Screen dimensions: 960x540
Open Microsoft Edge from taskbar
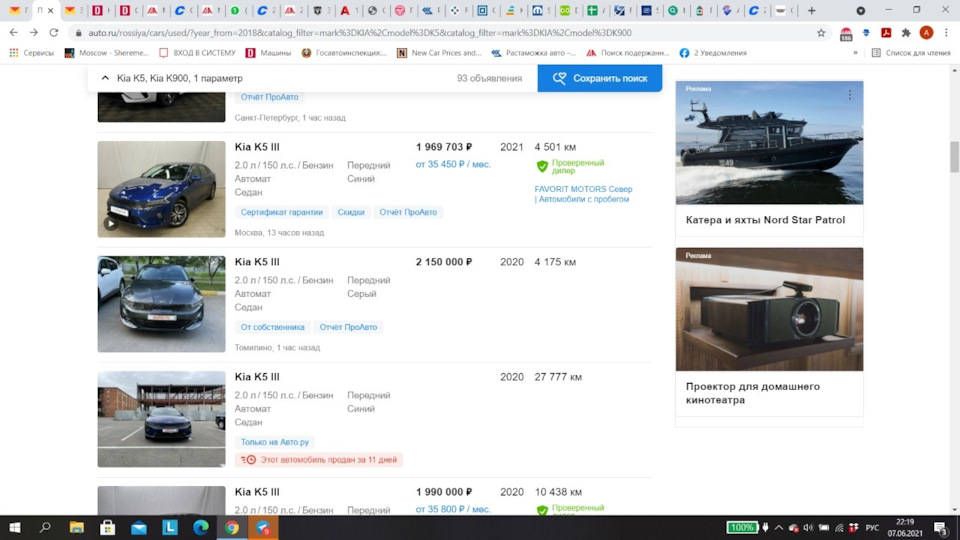201,527
